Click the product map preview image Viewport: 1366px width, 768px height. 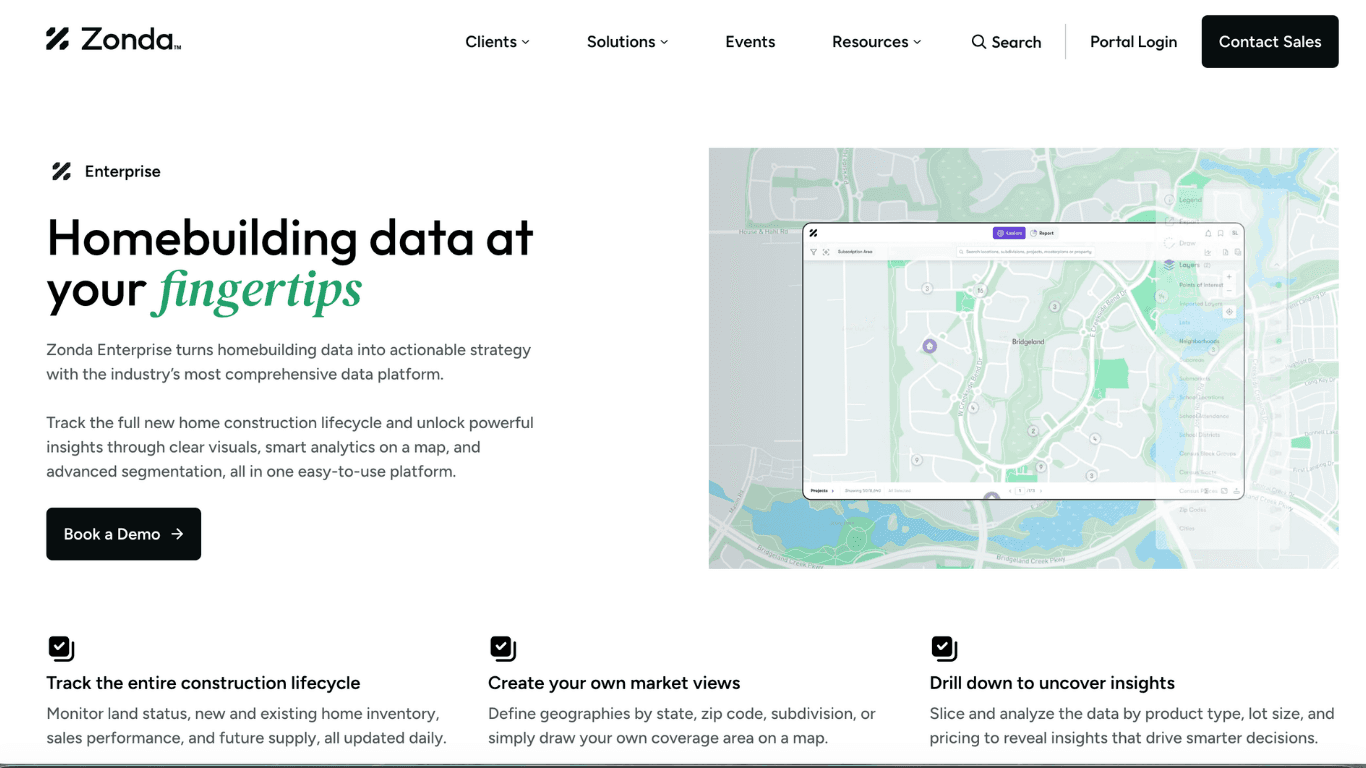point(1023,358)
